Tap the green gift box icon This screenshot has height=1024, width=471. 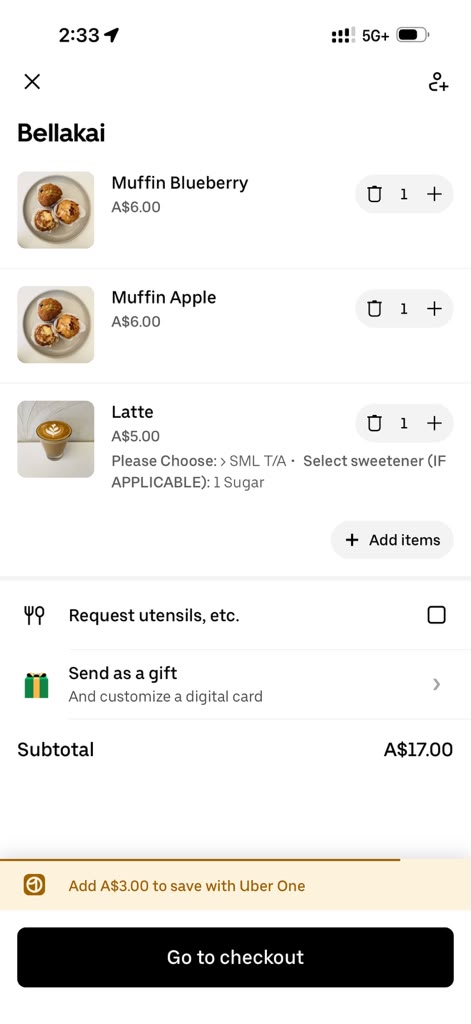pos(37,685)
